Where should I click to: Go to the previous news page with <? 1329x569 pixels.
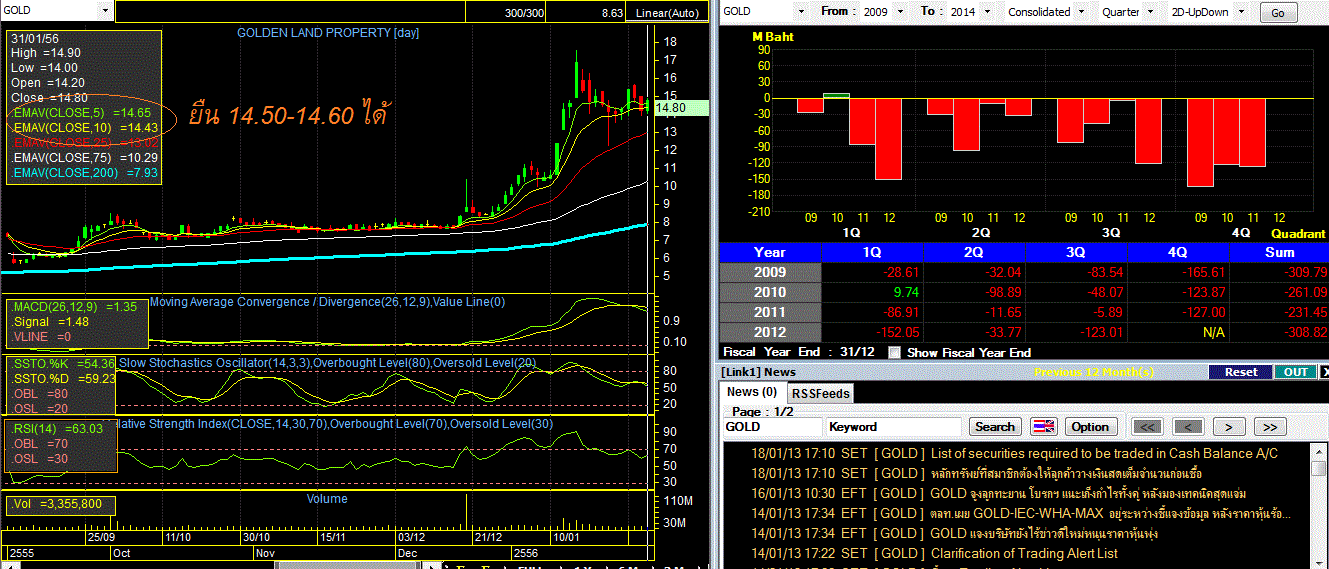pyautogui.click(x=1188, y=427)
